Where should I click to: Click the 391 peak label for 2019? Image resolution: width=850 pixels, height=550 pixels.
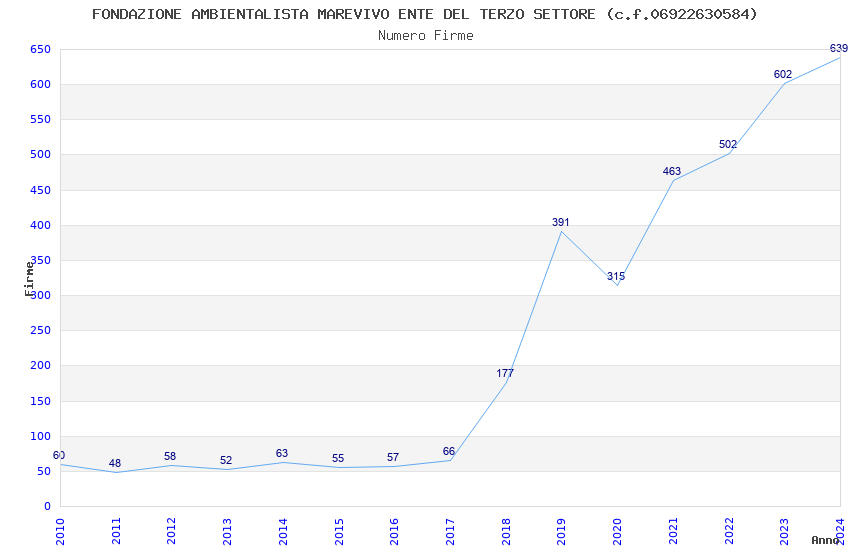pos(561,222)
